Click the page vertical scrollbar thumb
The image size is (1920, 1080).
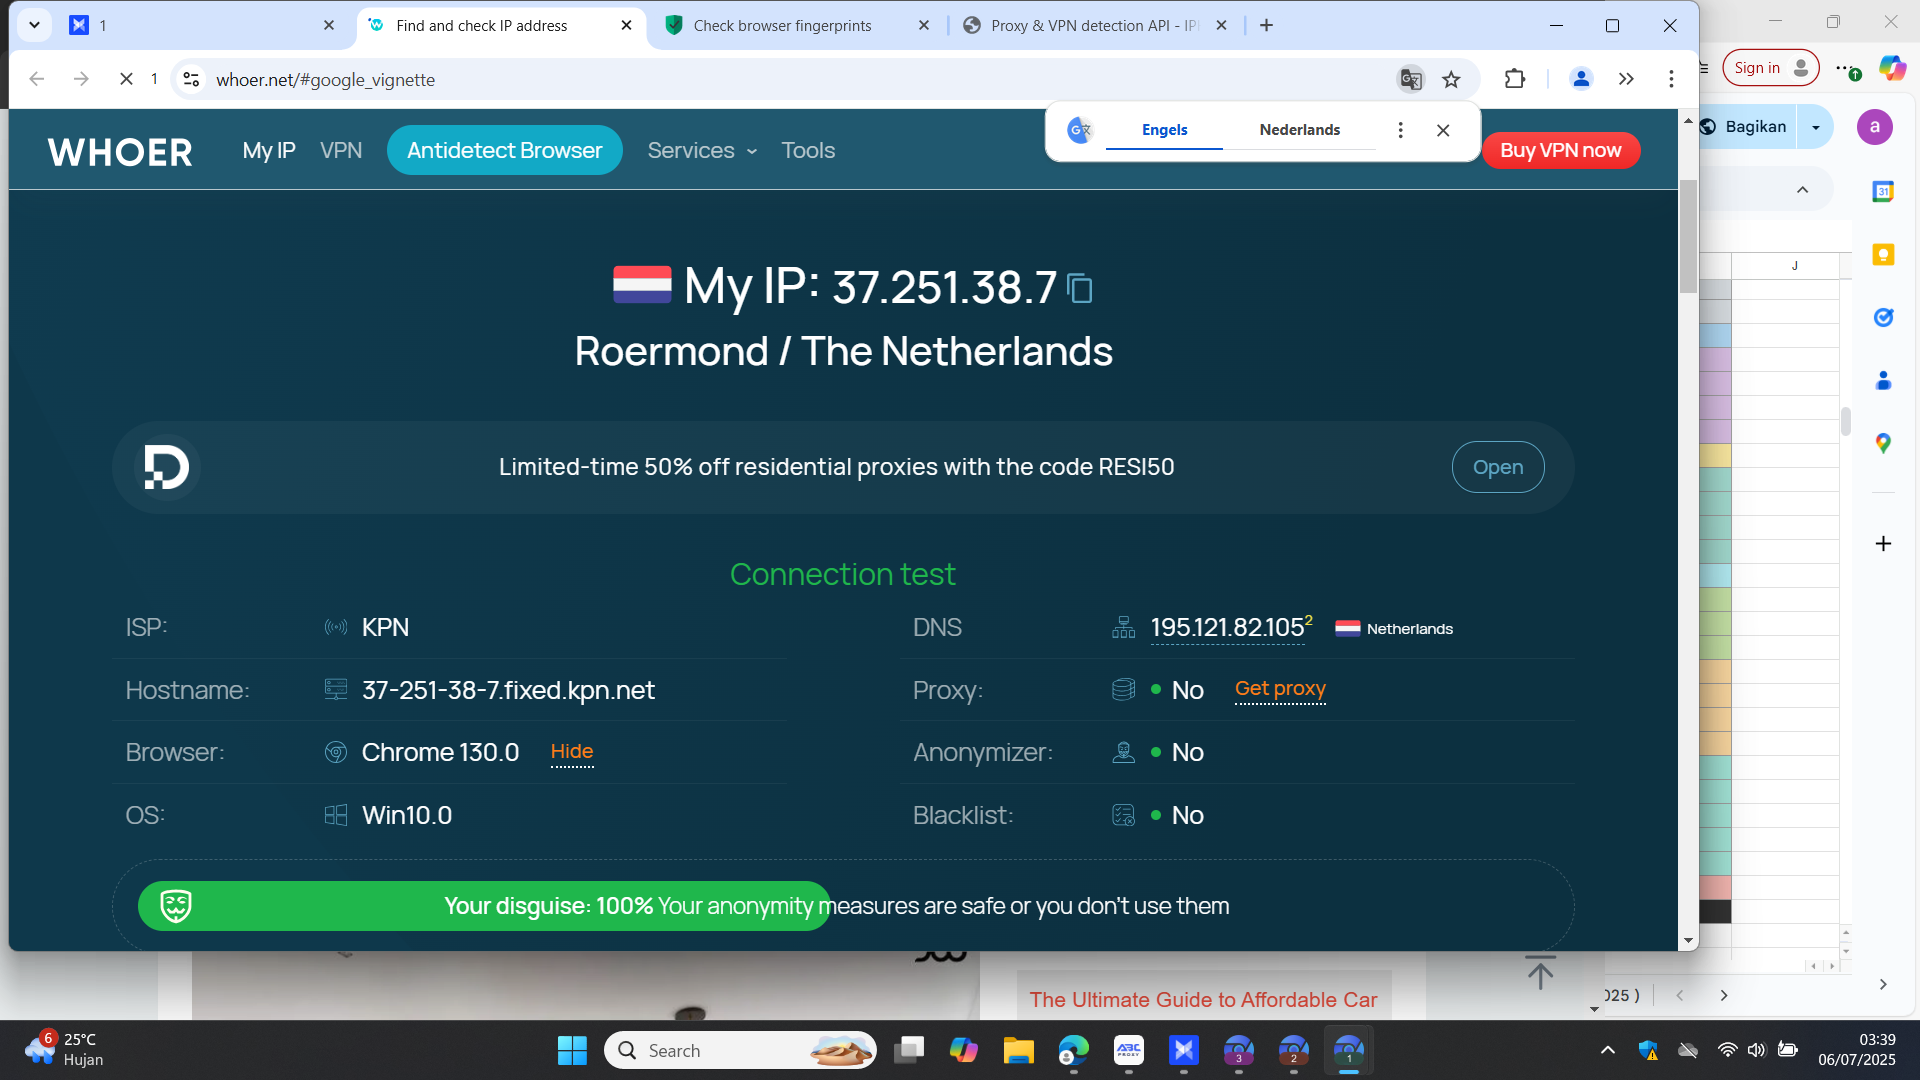click(1688, 236)
